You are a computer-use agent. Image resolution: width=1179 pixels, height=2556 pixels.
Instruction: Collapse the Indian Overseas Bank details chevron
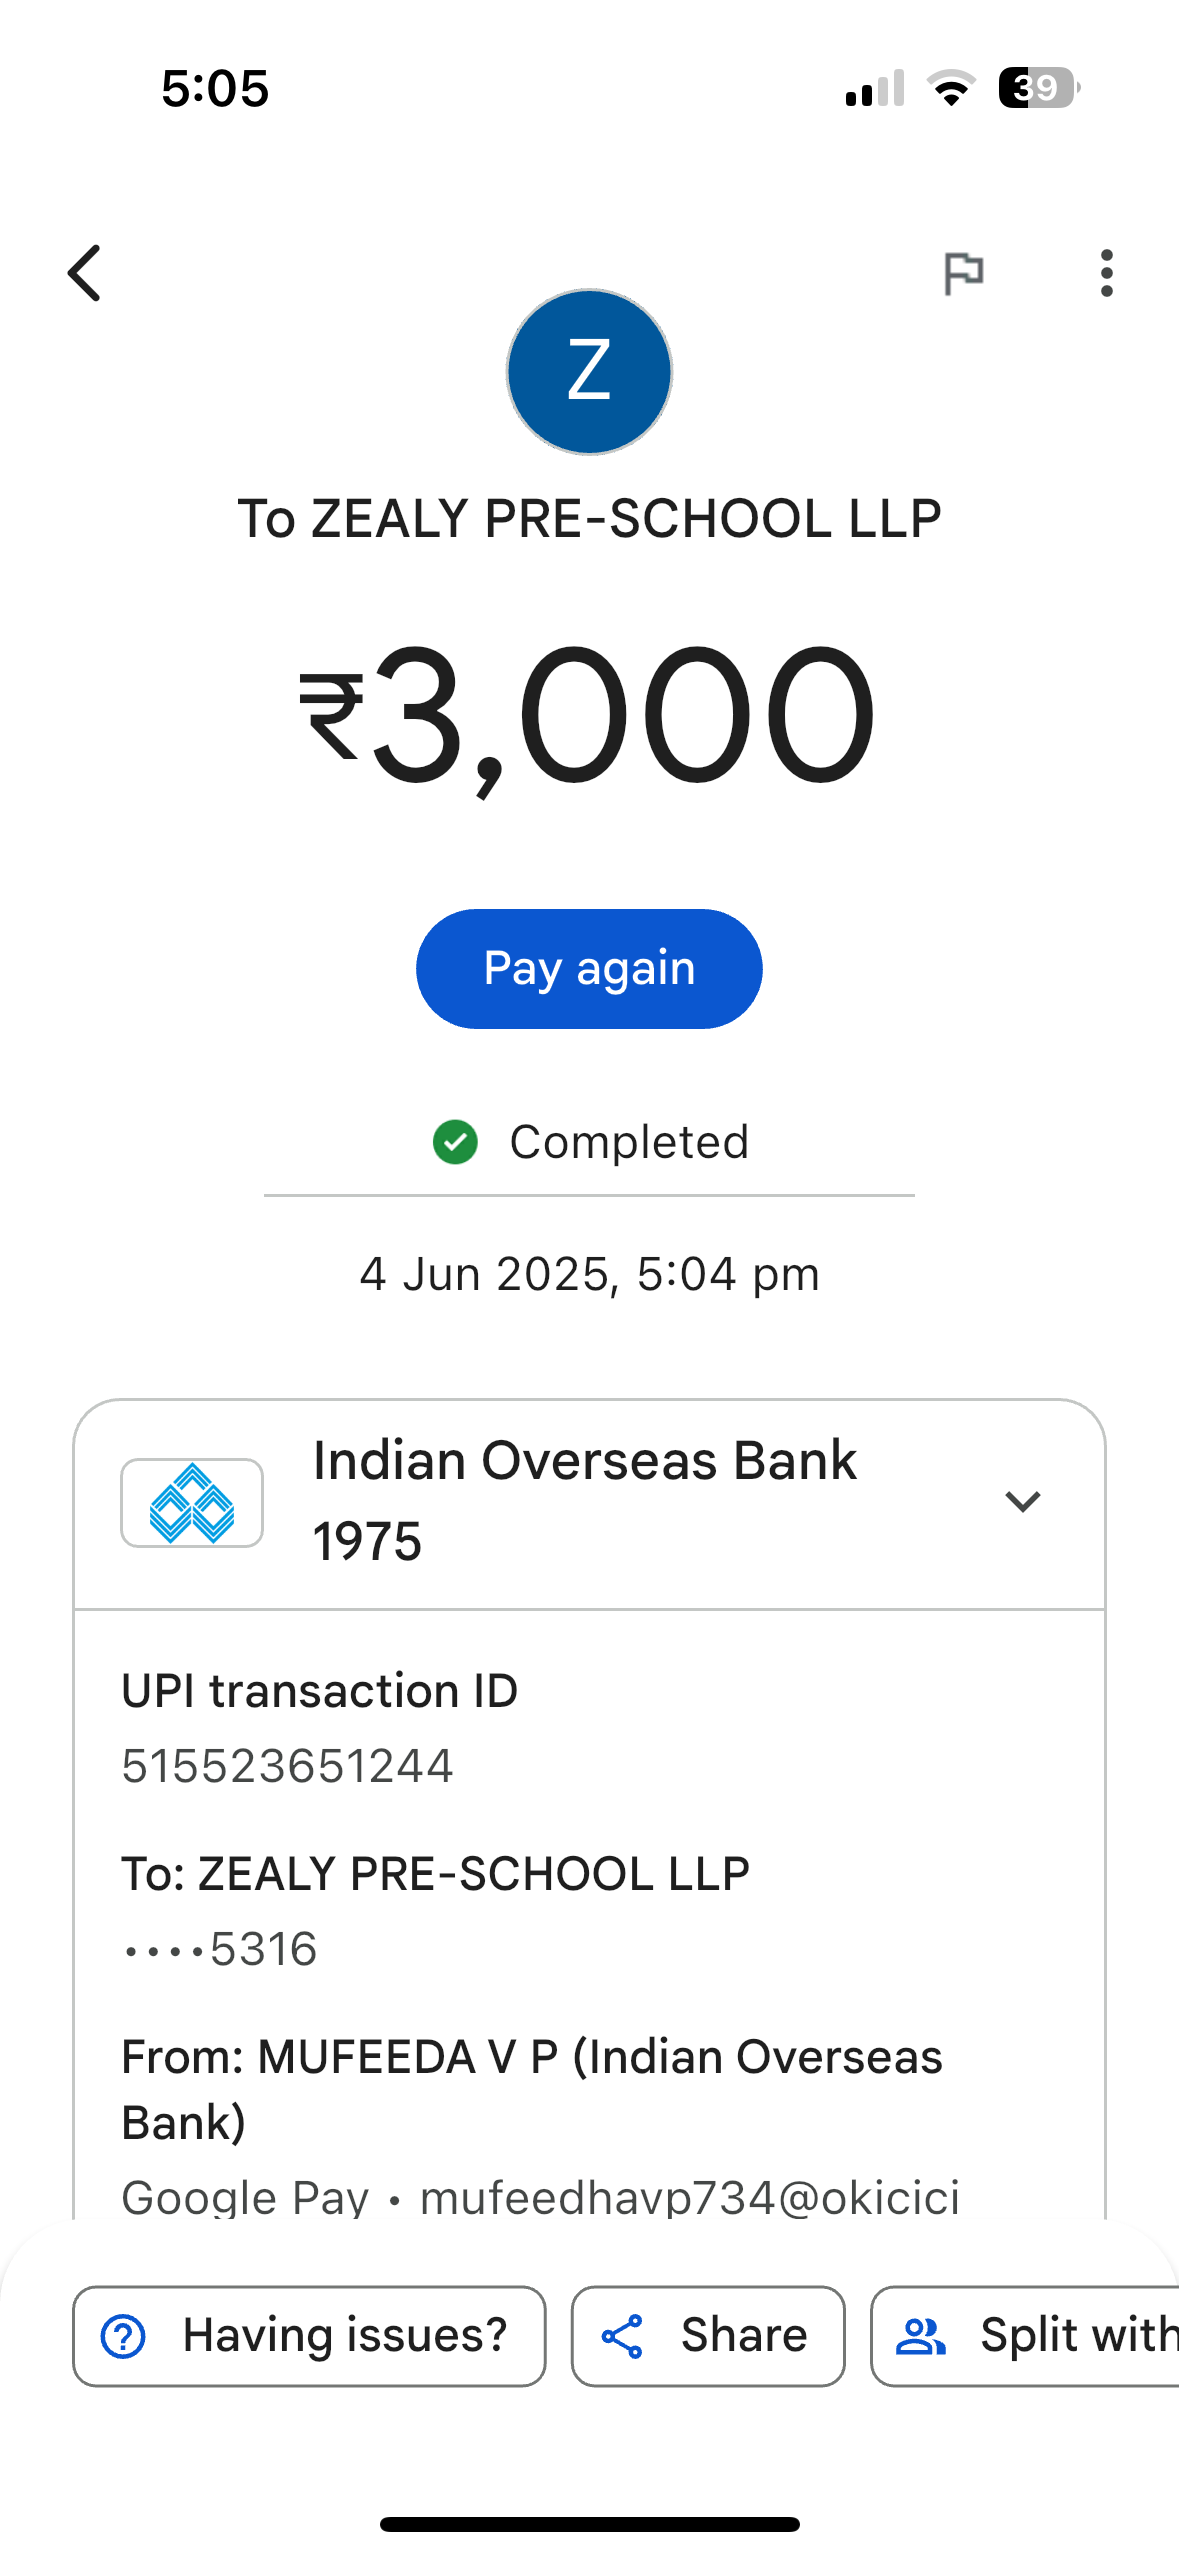1023,1501
